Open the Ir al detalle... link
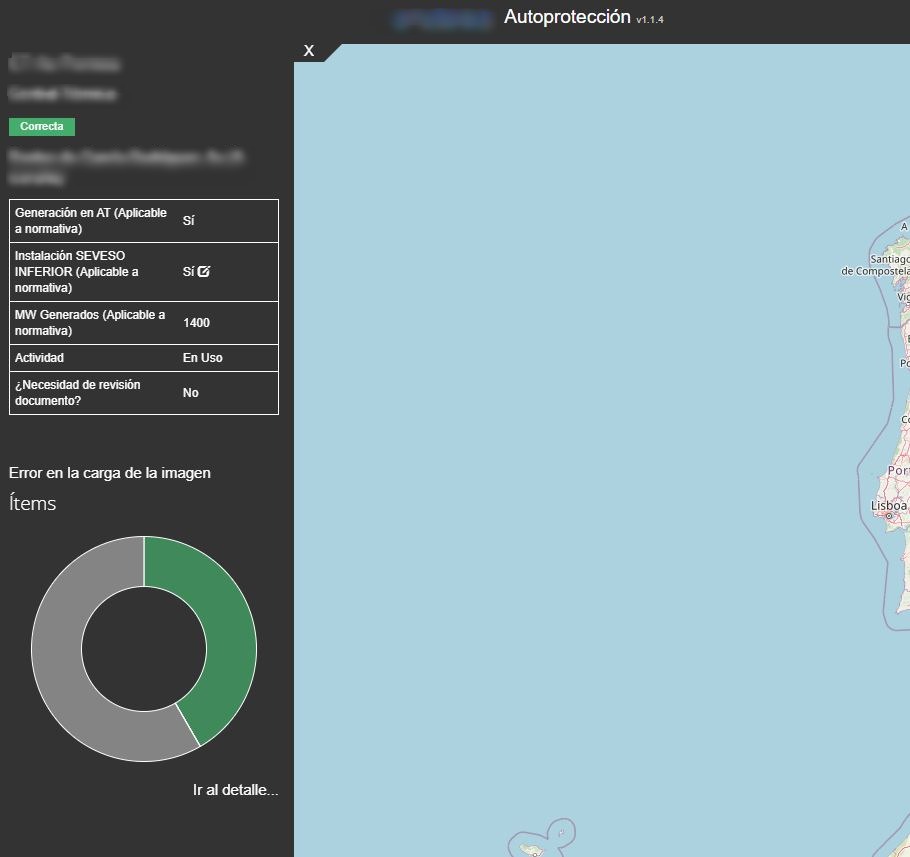The height and width of the screenshot is (857, 910). [x=235, y=790]
